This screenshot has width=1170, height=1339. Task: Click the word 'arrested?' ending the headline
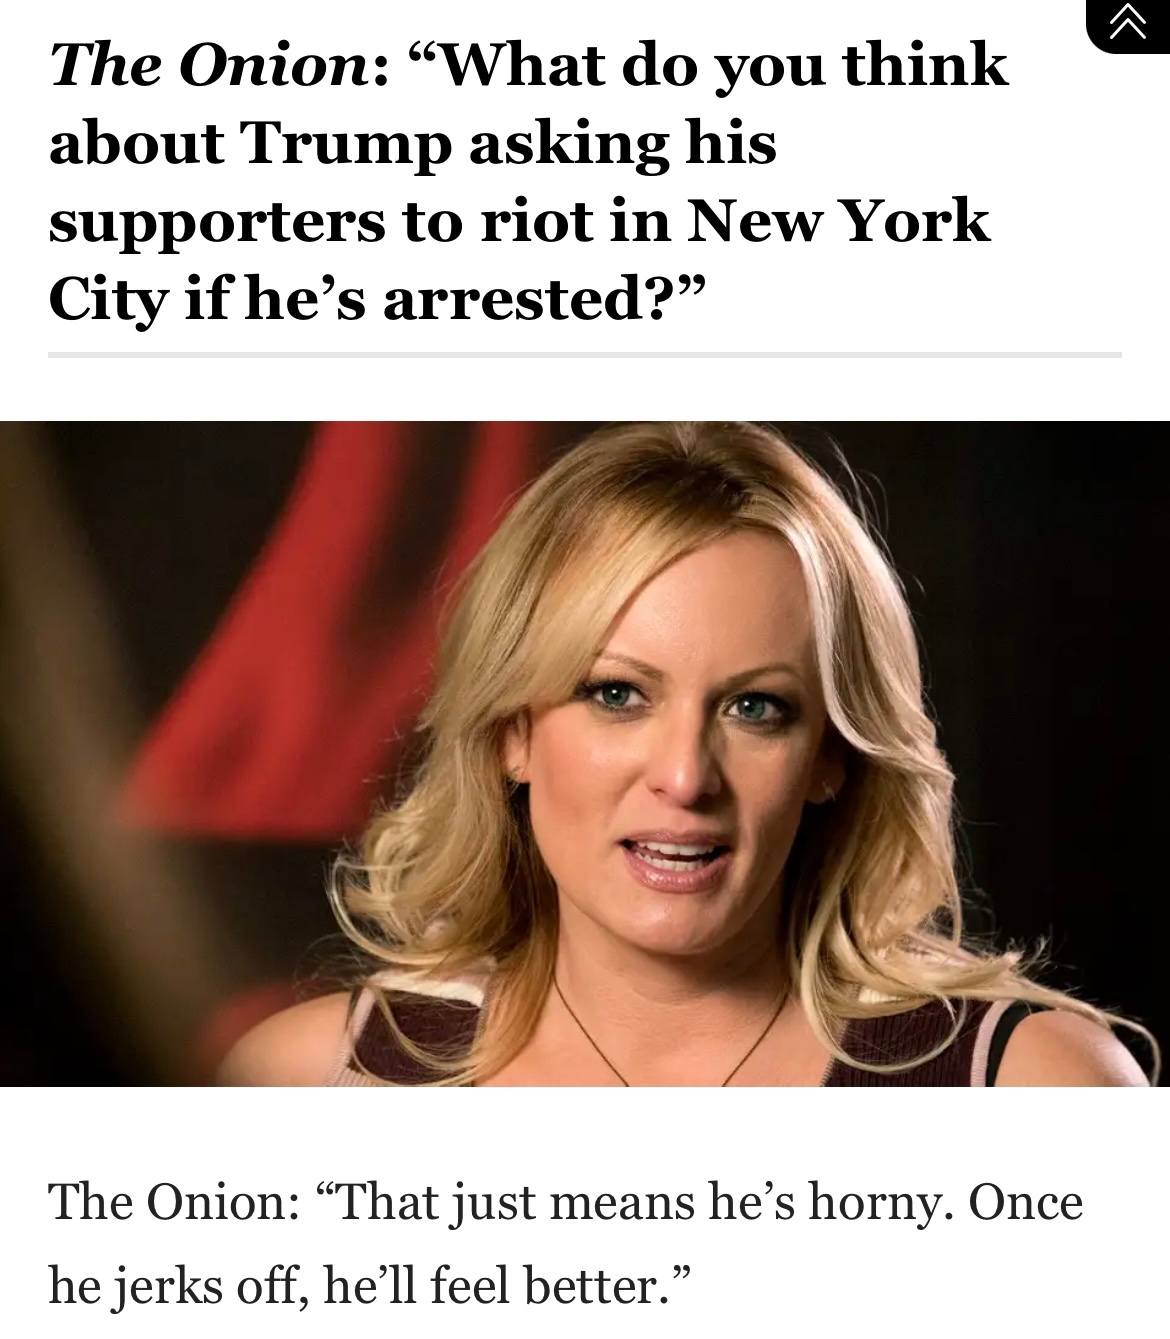pos(529,299)
